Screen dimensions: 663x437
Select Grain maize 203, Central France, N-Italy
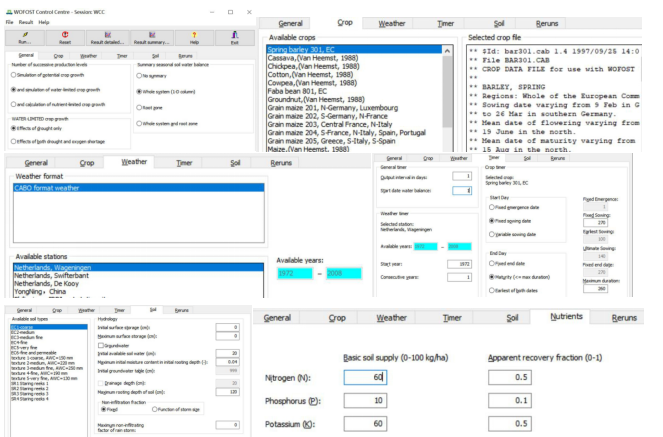pyautogui.click(x=330, y=124)
